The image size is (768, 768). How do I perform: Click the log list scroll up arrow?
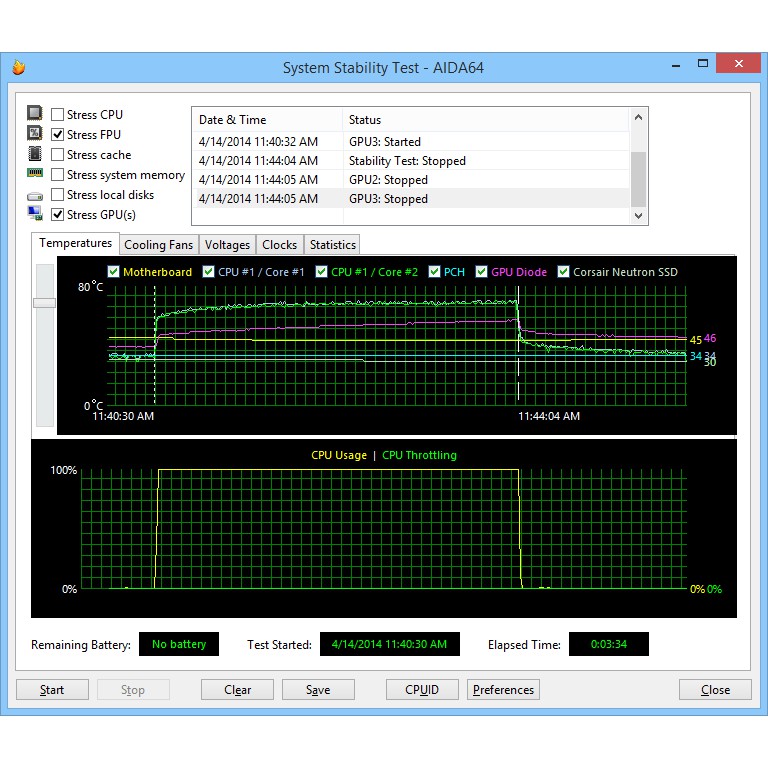pos(638,117)
